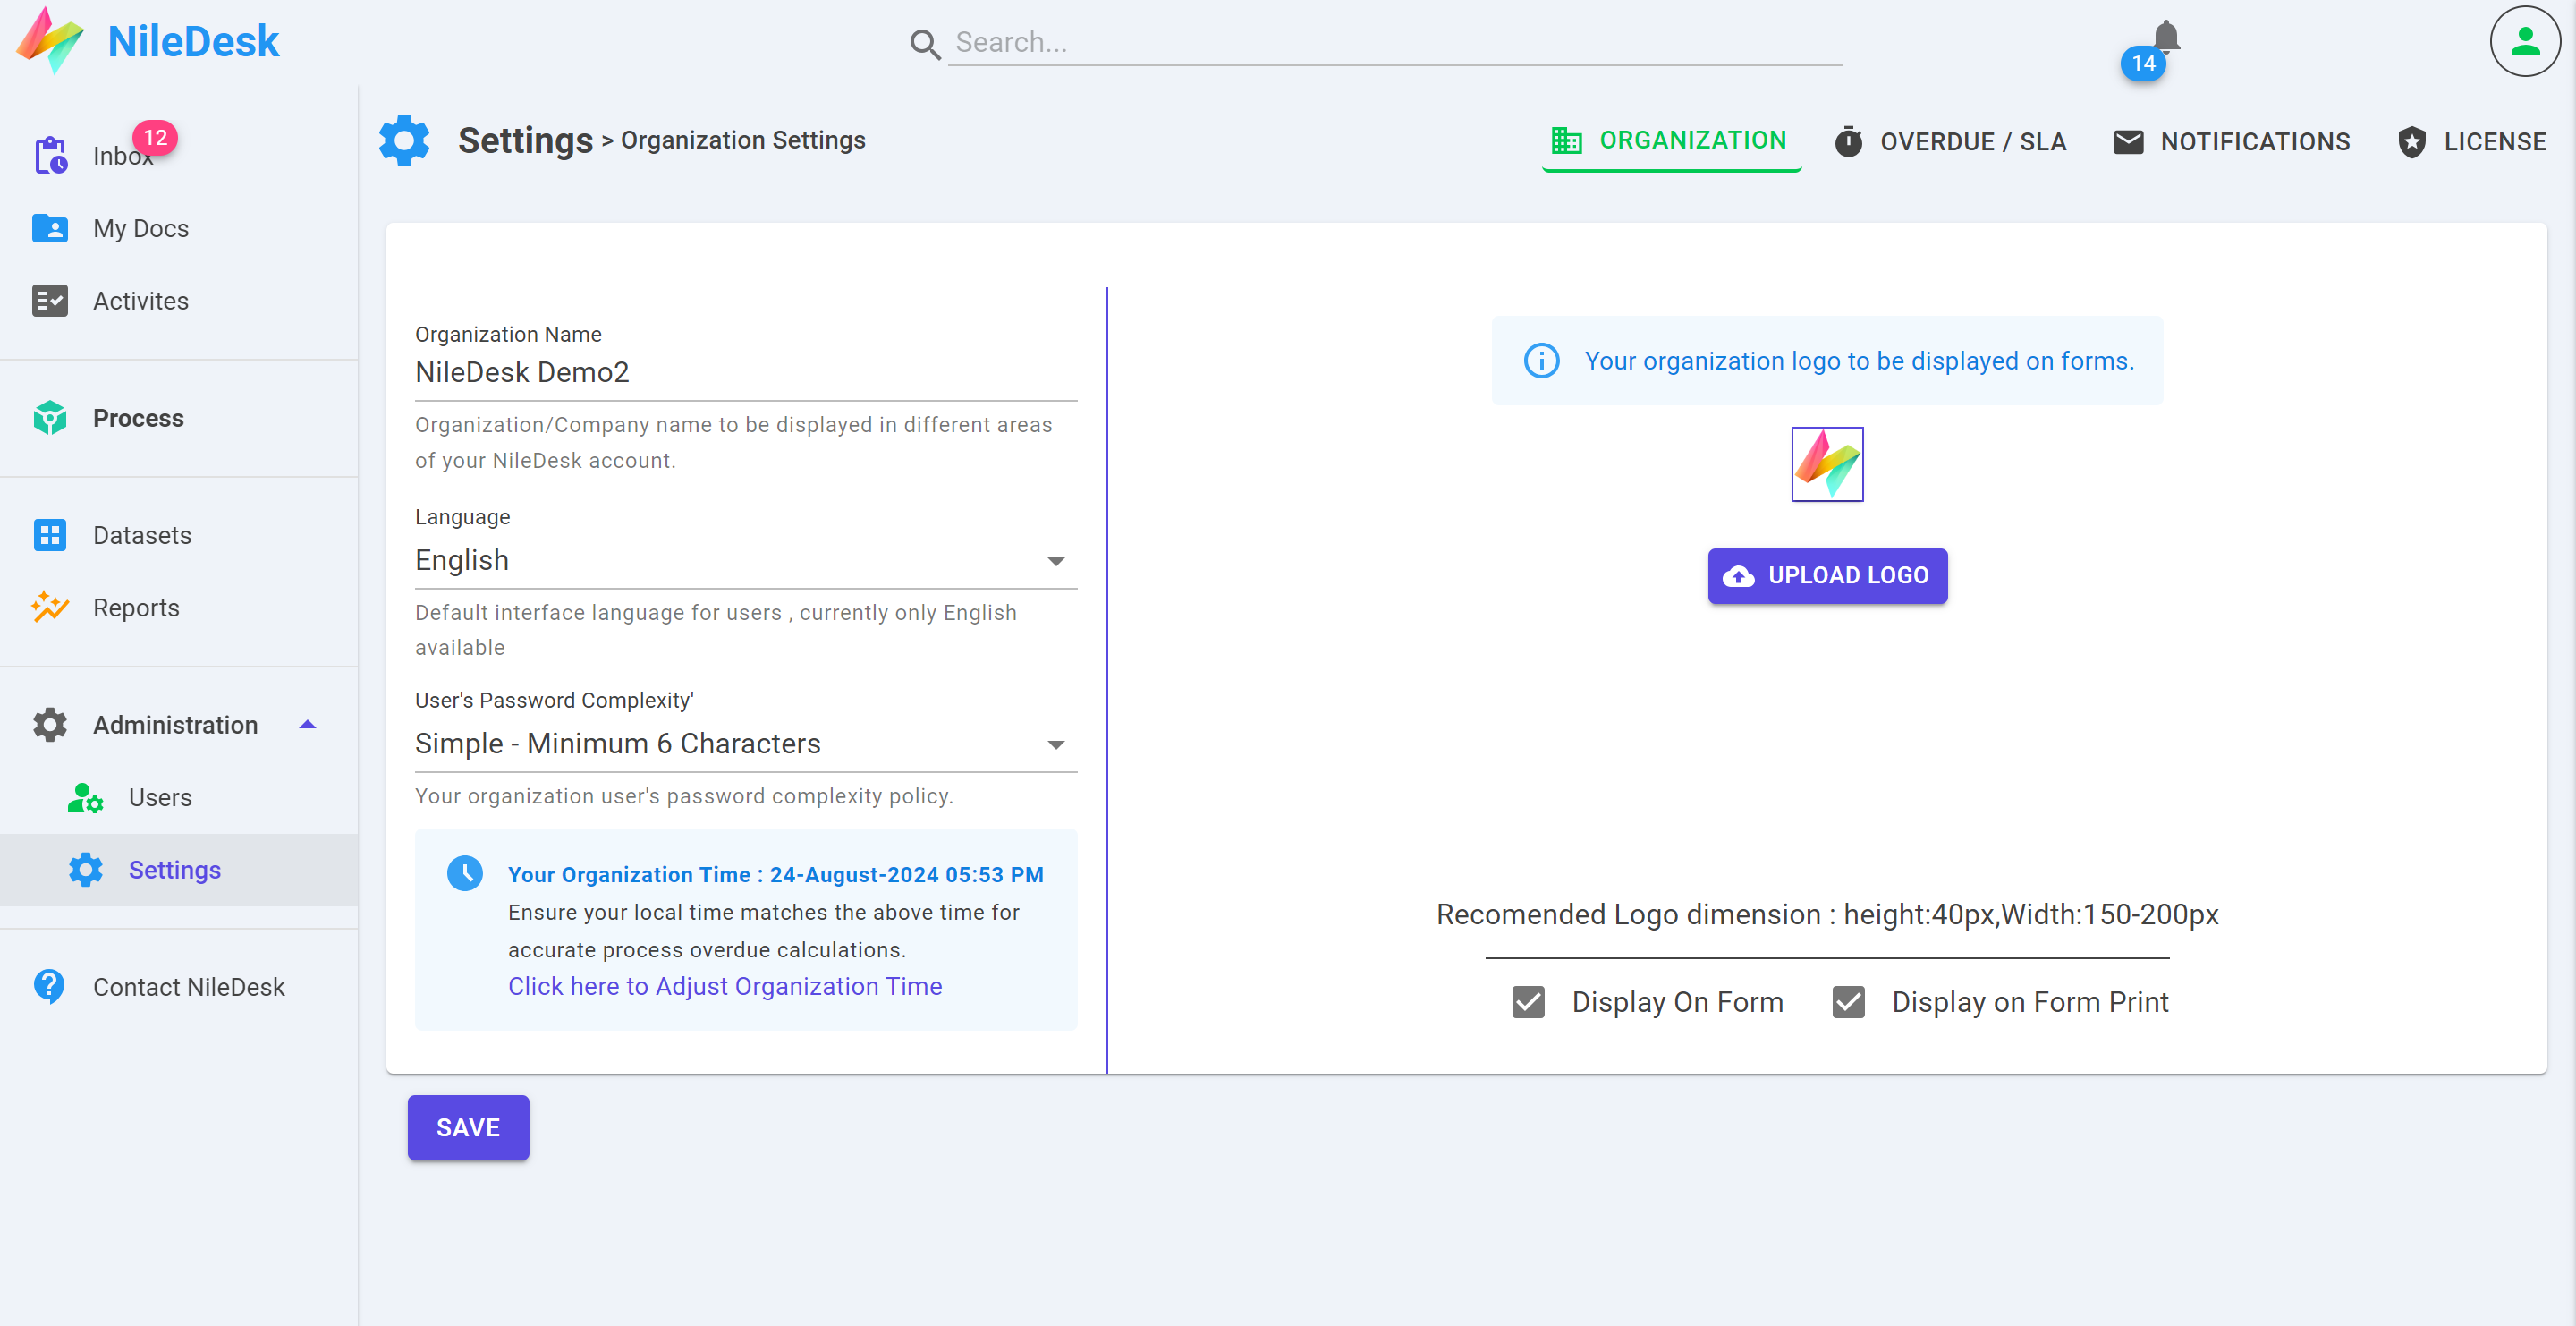Toggle the Display on Form Print checkbox
The image size is (2576, 1326).
[x=1848, y=1001]
